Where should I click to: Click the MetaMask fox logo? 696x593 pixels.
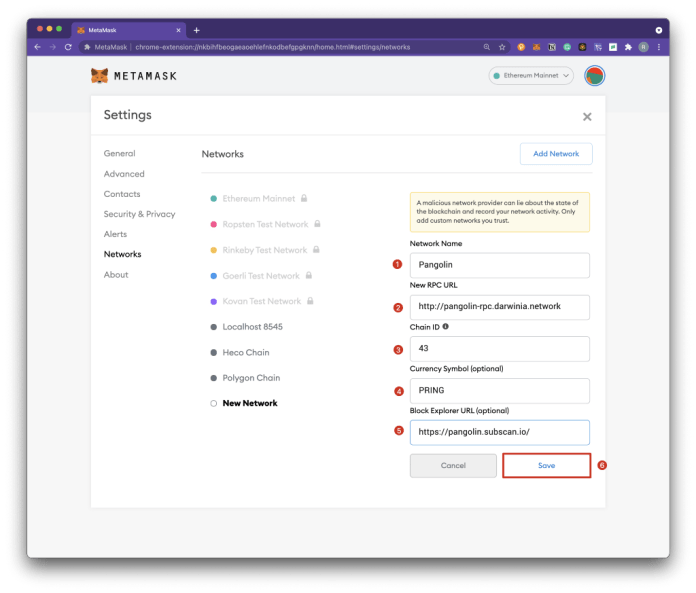99,76
